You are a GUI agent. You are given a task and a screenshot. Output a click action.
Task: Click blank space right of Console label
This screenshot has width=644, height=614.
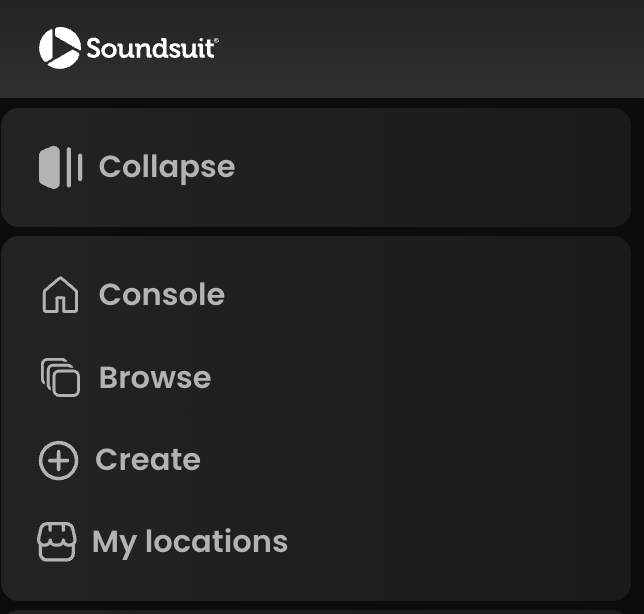point(430,295)
